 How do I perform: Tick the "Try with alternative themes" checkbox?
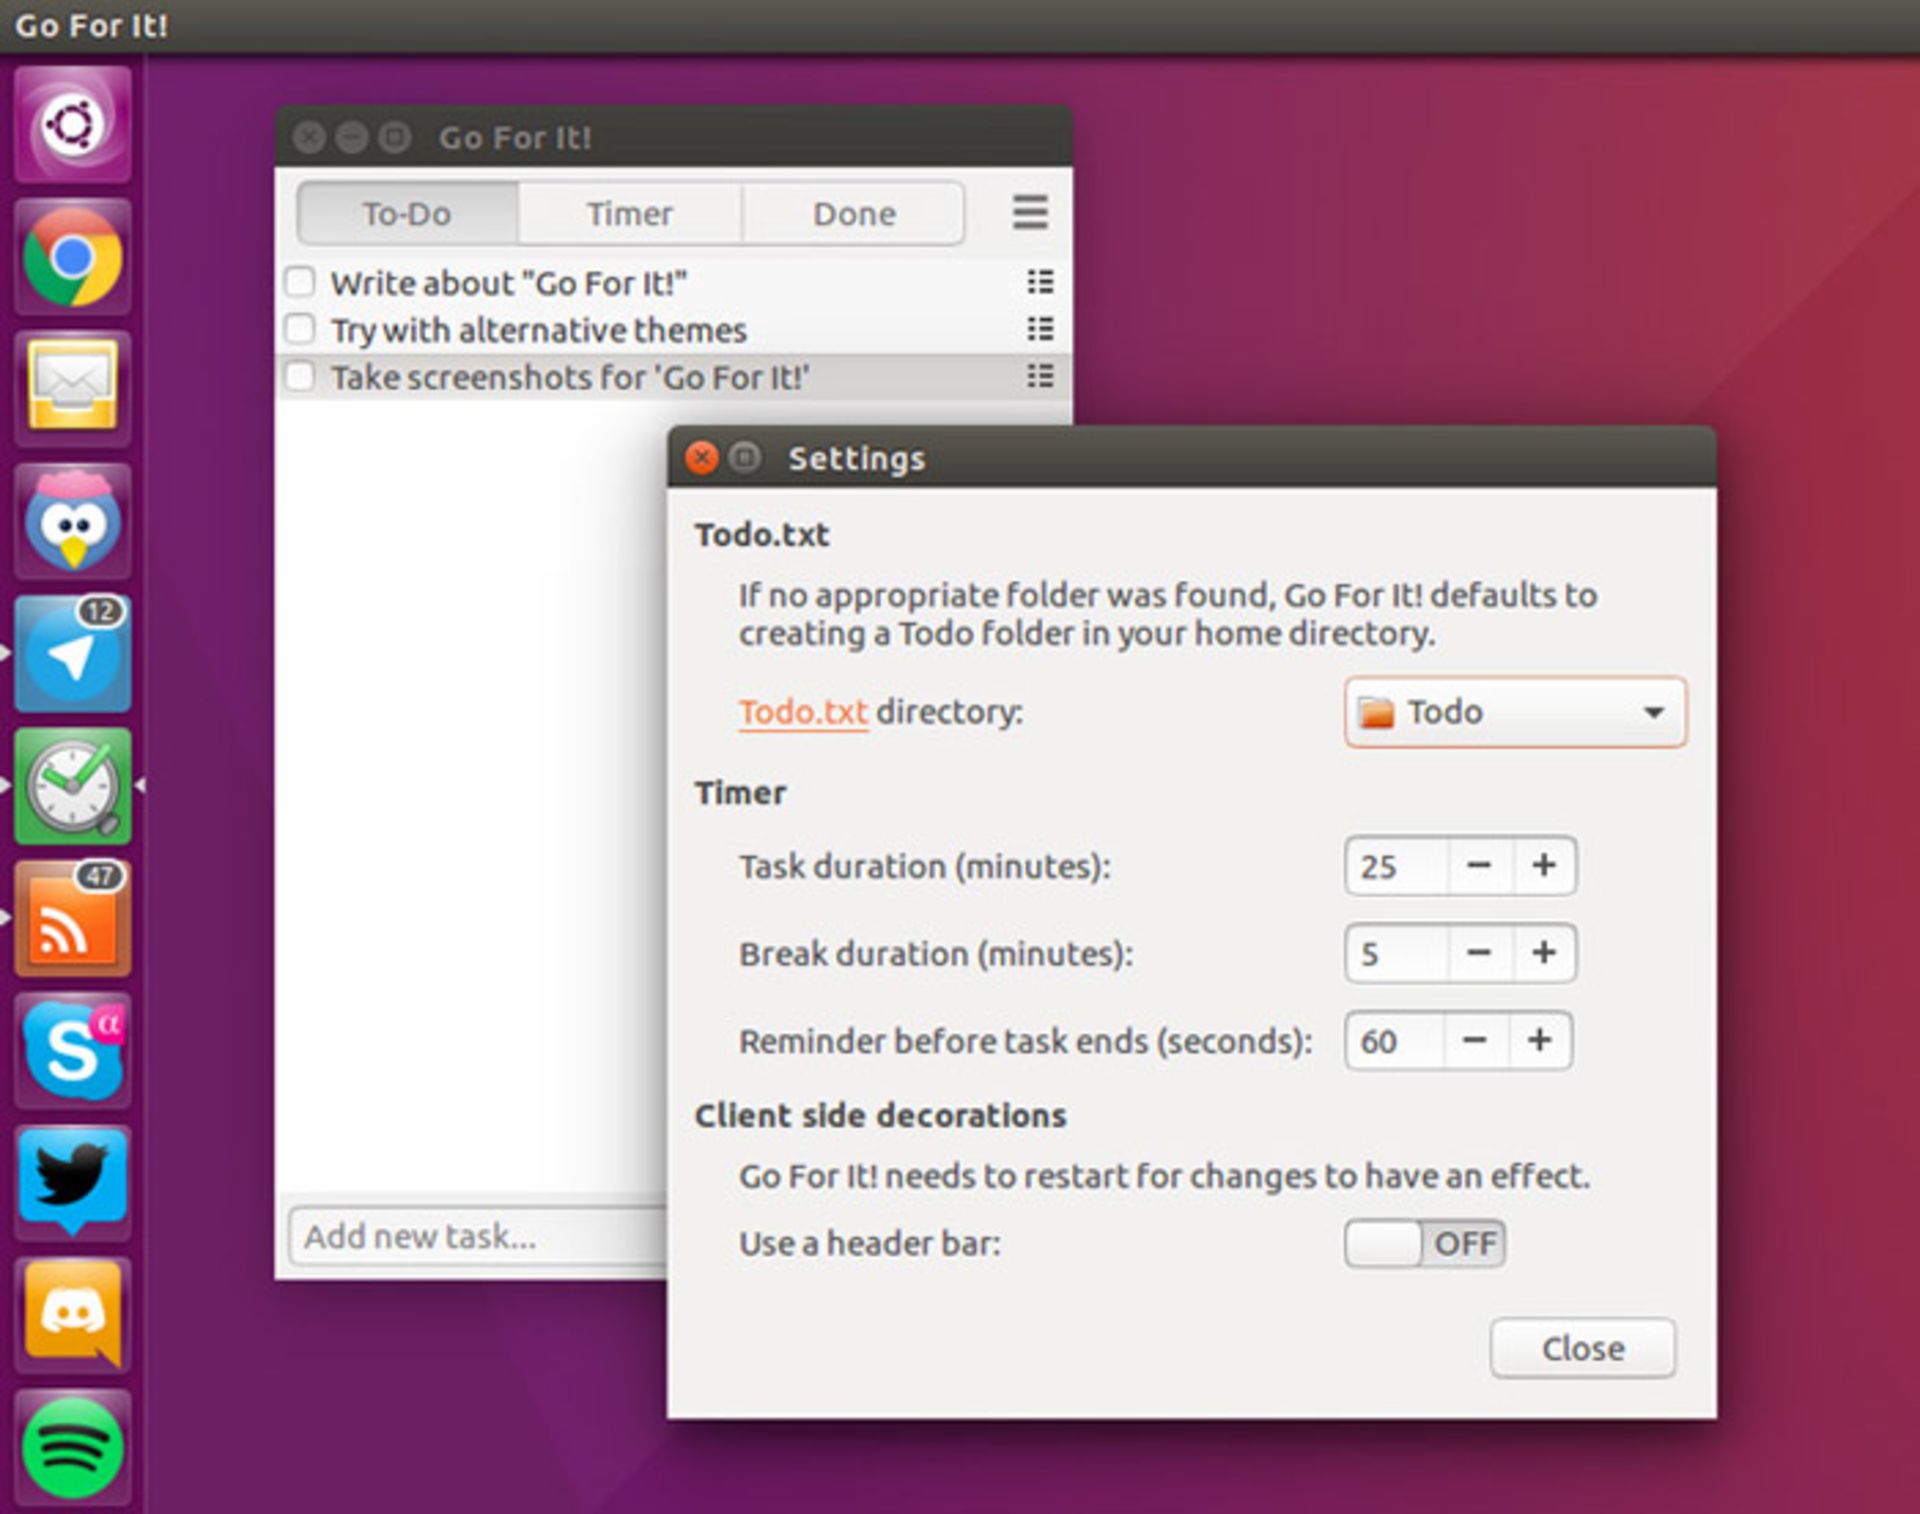point(300,329)
